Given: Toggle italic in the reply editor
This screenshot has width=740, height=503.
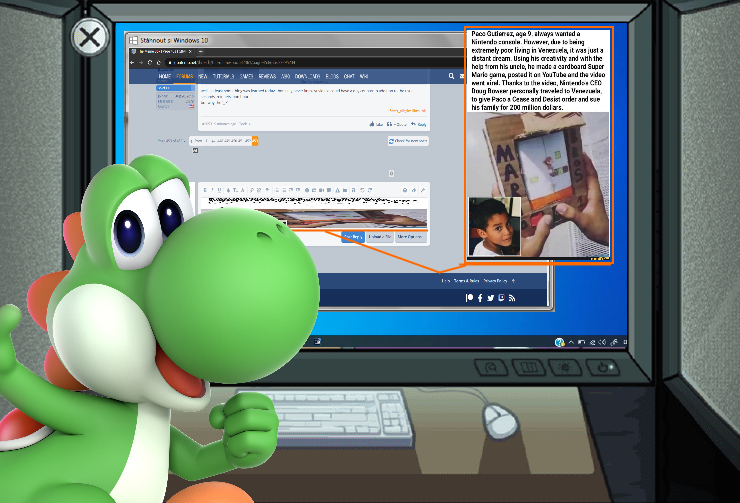Looking at the screenshot, I should [212, 190].
